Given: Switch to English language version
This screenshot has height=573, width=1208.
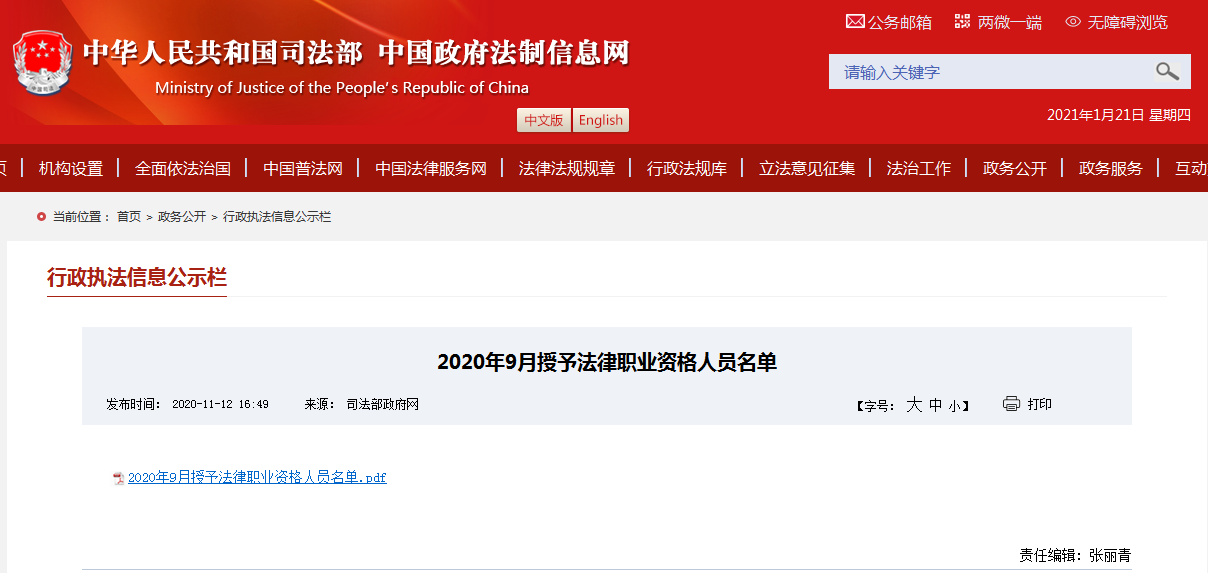Looking at the screenshot, I should [600, 120].
